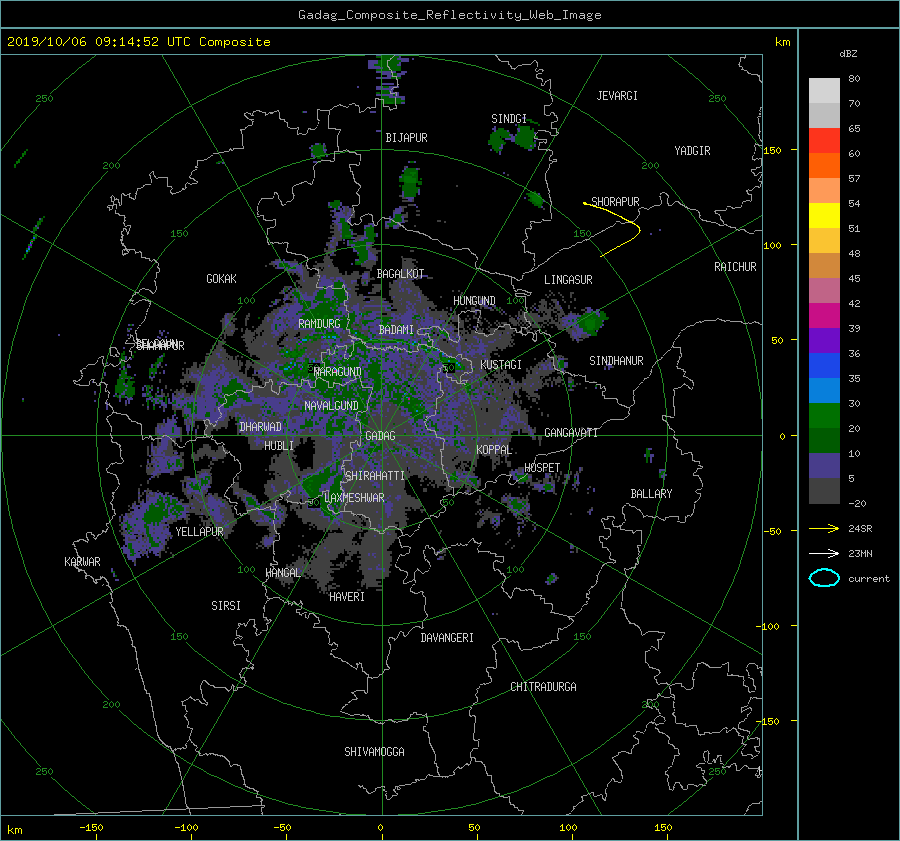Select the purple-grey 10 dBZ color swatch
This screenshot has height=841, width=900.
pos(824,466)
